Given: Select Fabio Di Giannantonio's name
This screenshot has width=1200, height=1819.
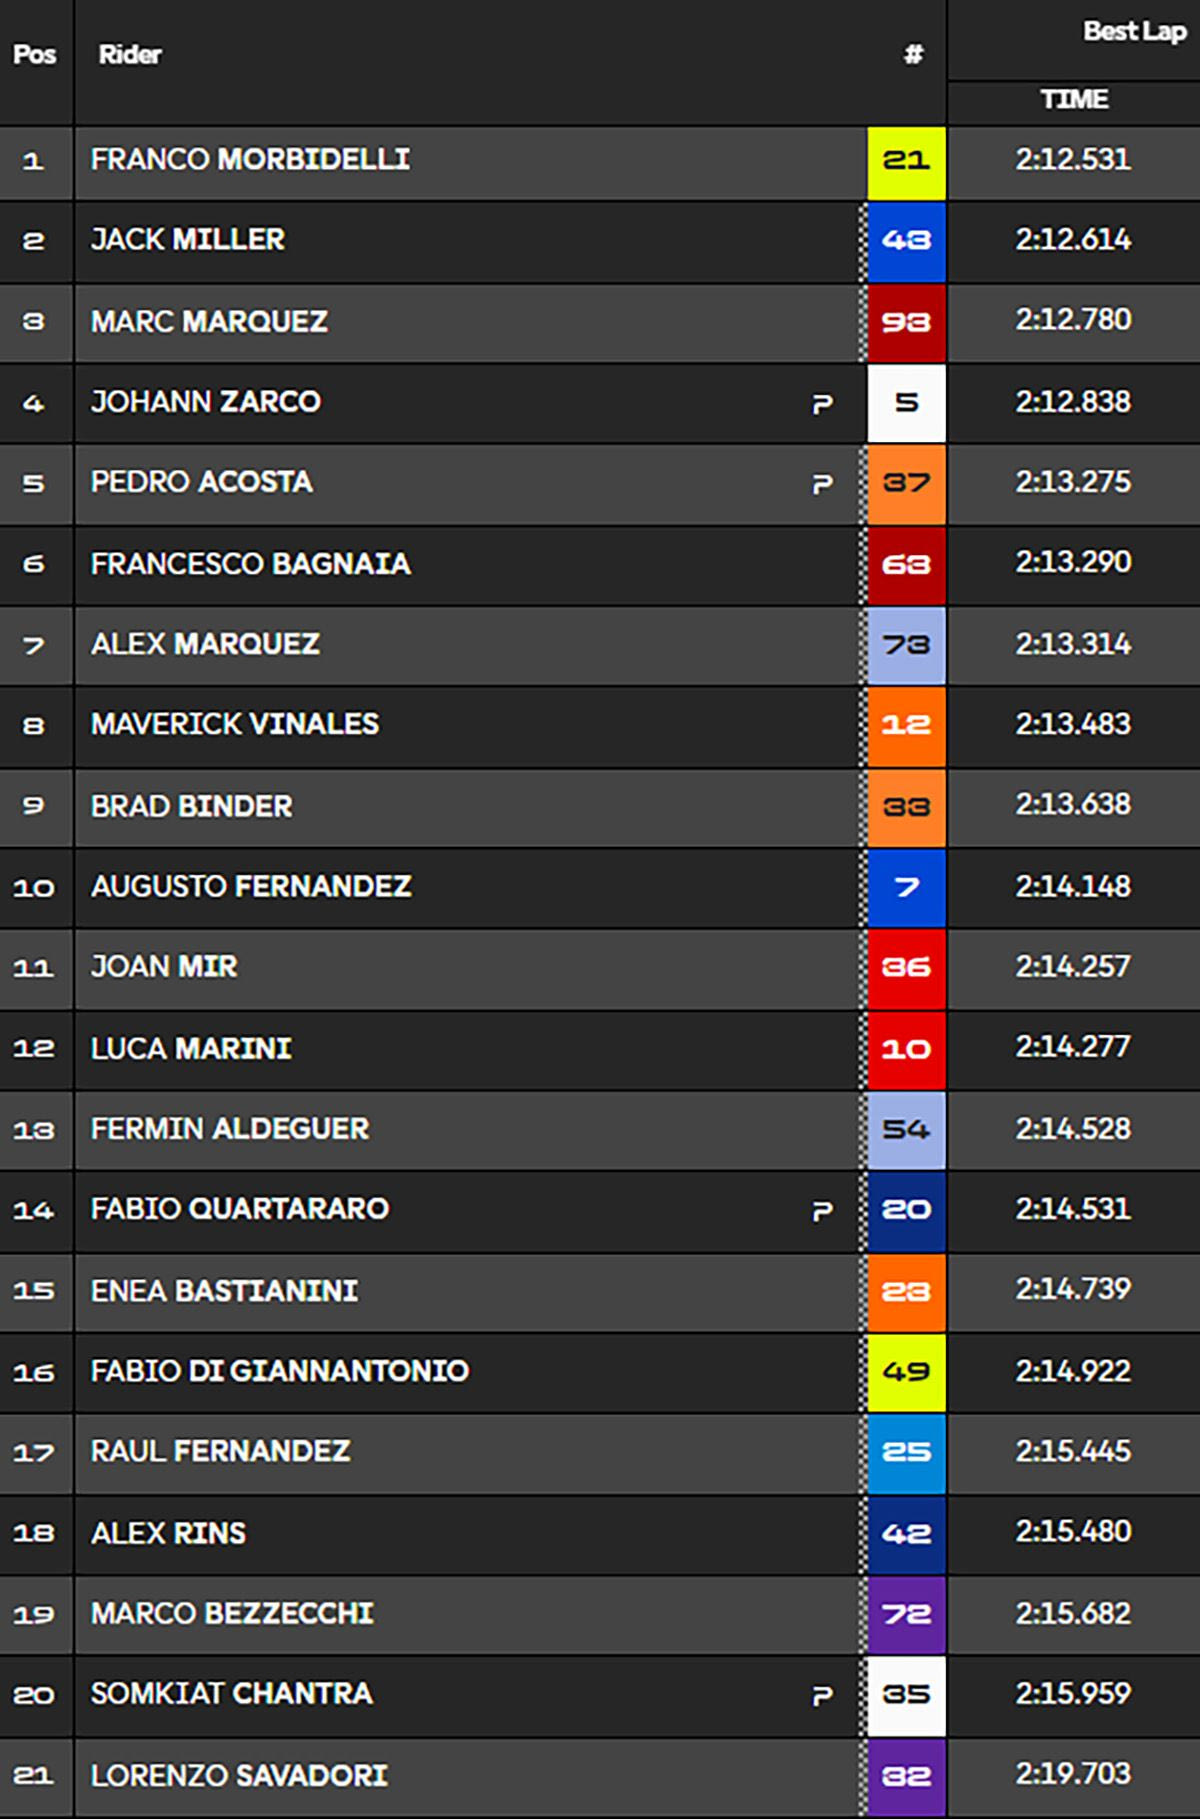Looking at the screenshot, I should pyautogui.click(x=280, y=1371).
